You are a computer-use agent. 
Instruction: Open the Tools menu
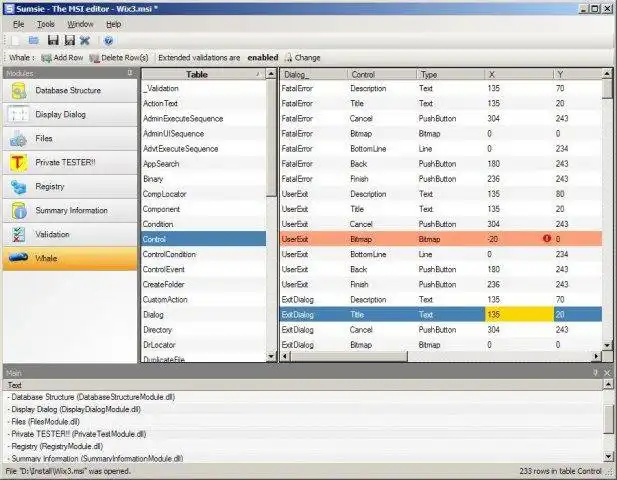[46, 24]
